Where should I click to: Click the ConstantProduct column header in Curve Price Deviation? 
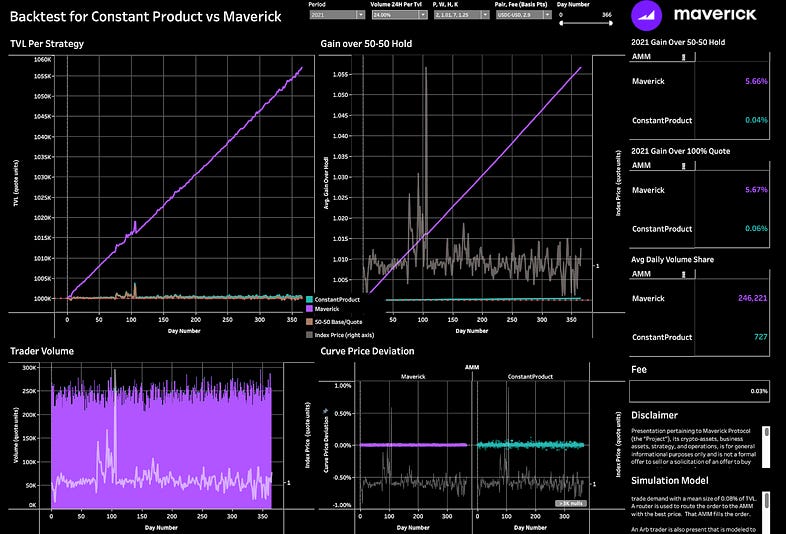point(530,377)
